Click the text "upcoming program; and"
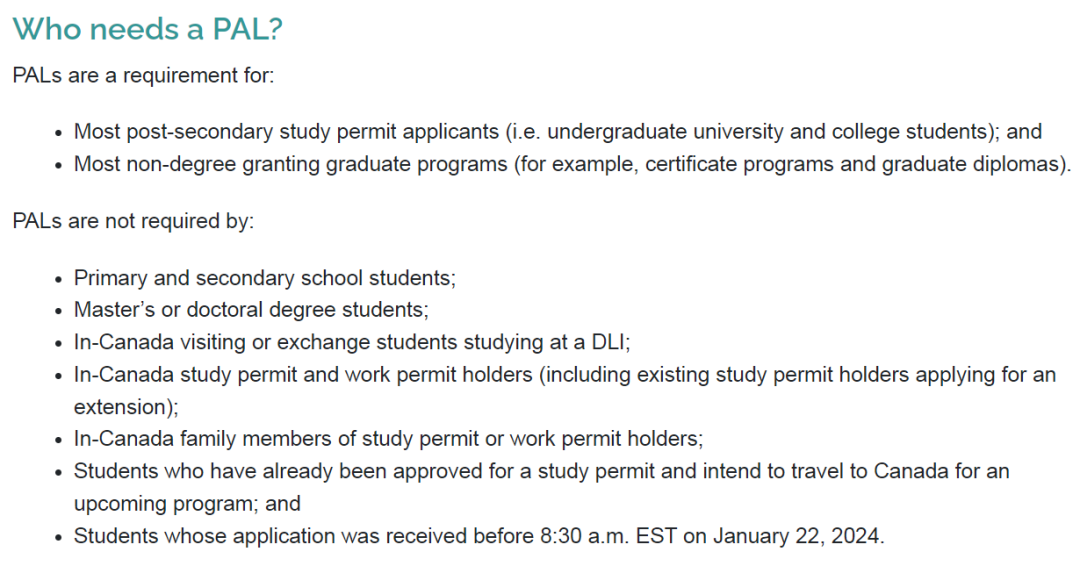1080x566 pixels. pos(187,503)
